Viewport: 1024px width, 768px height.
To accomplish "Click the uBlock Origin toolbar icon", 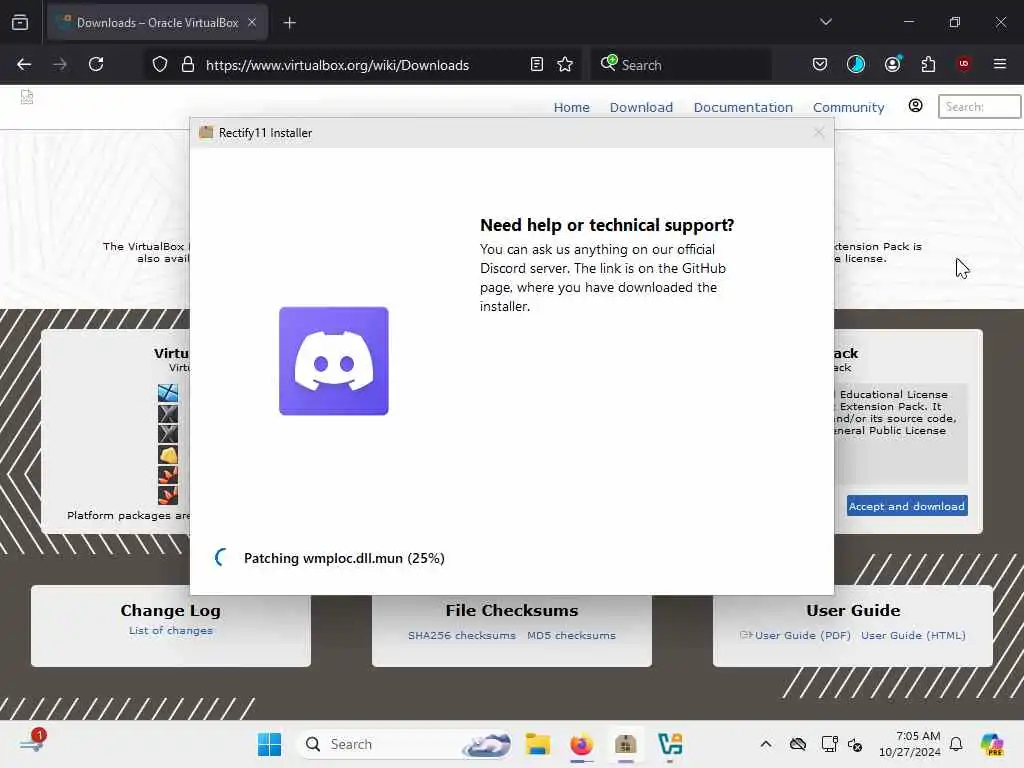I will pyautogui.click(x=964, y=64).
